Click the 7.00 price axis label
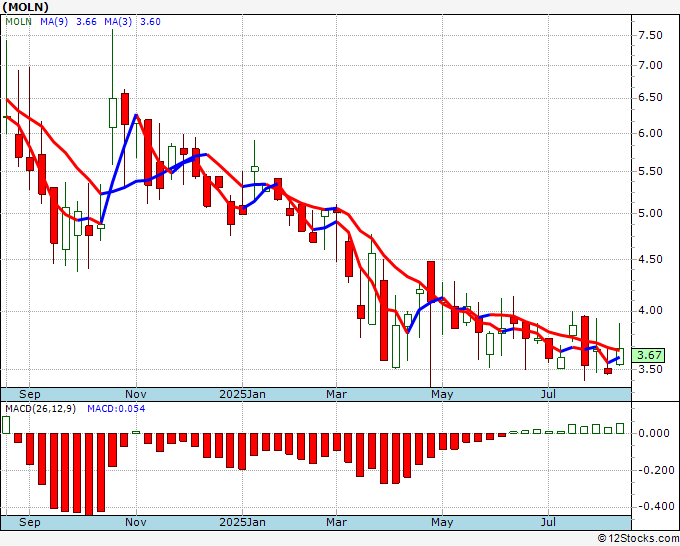Screen dimensions: 680x546 [651, 65]
